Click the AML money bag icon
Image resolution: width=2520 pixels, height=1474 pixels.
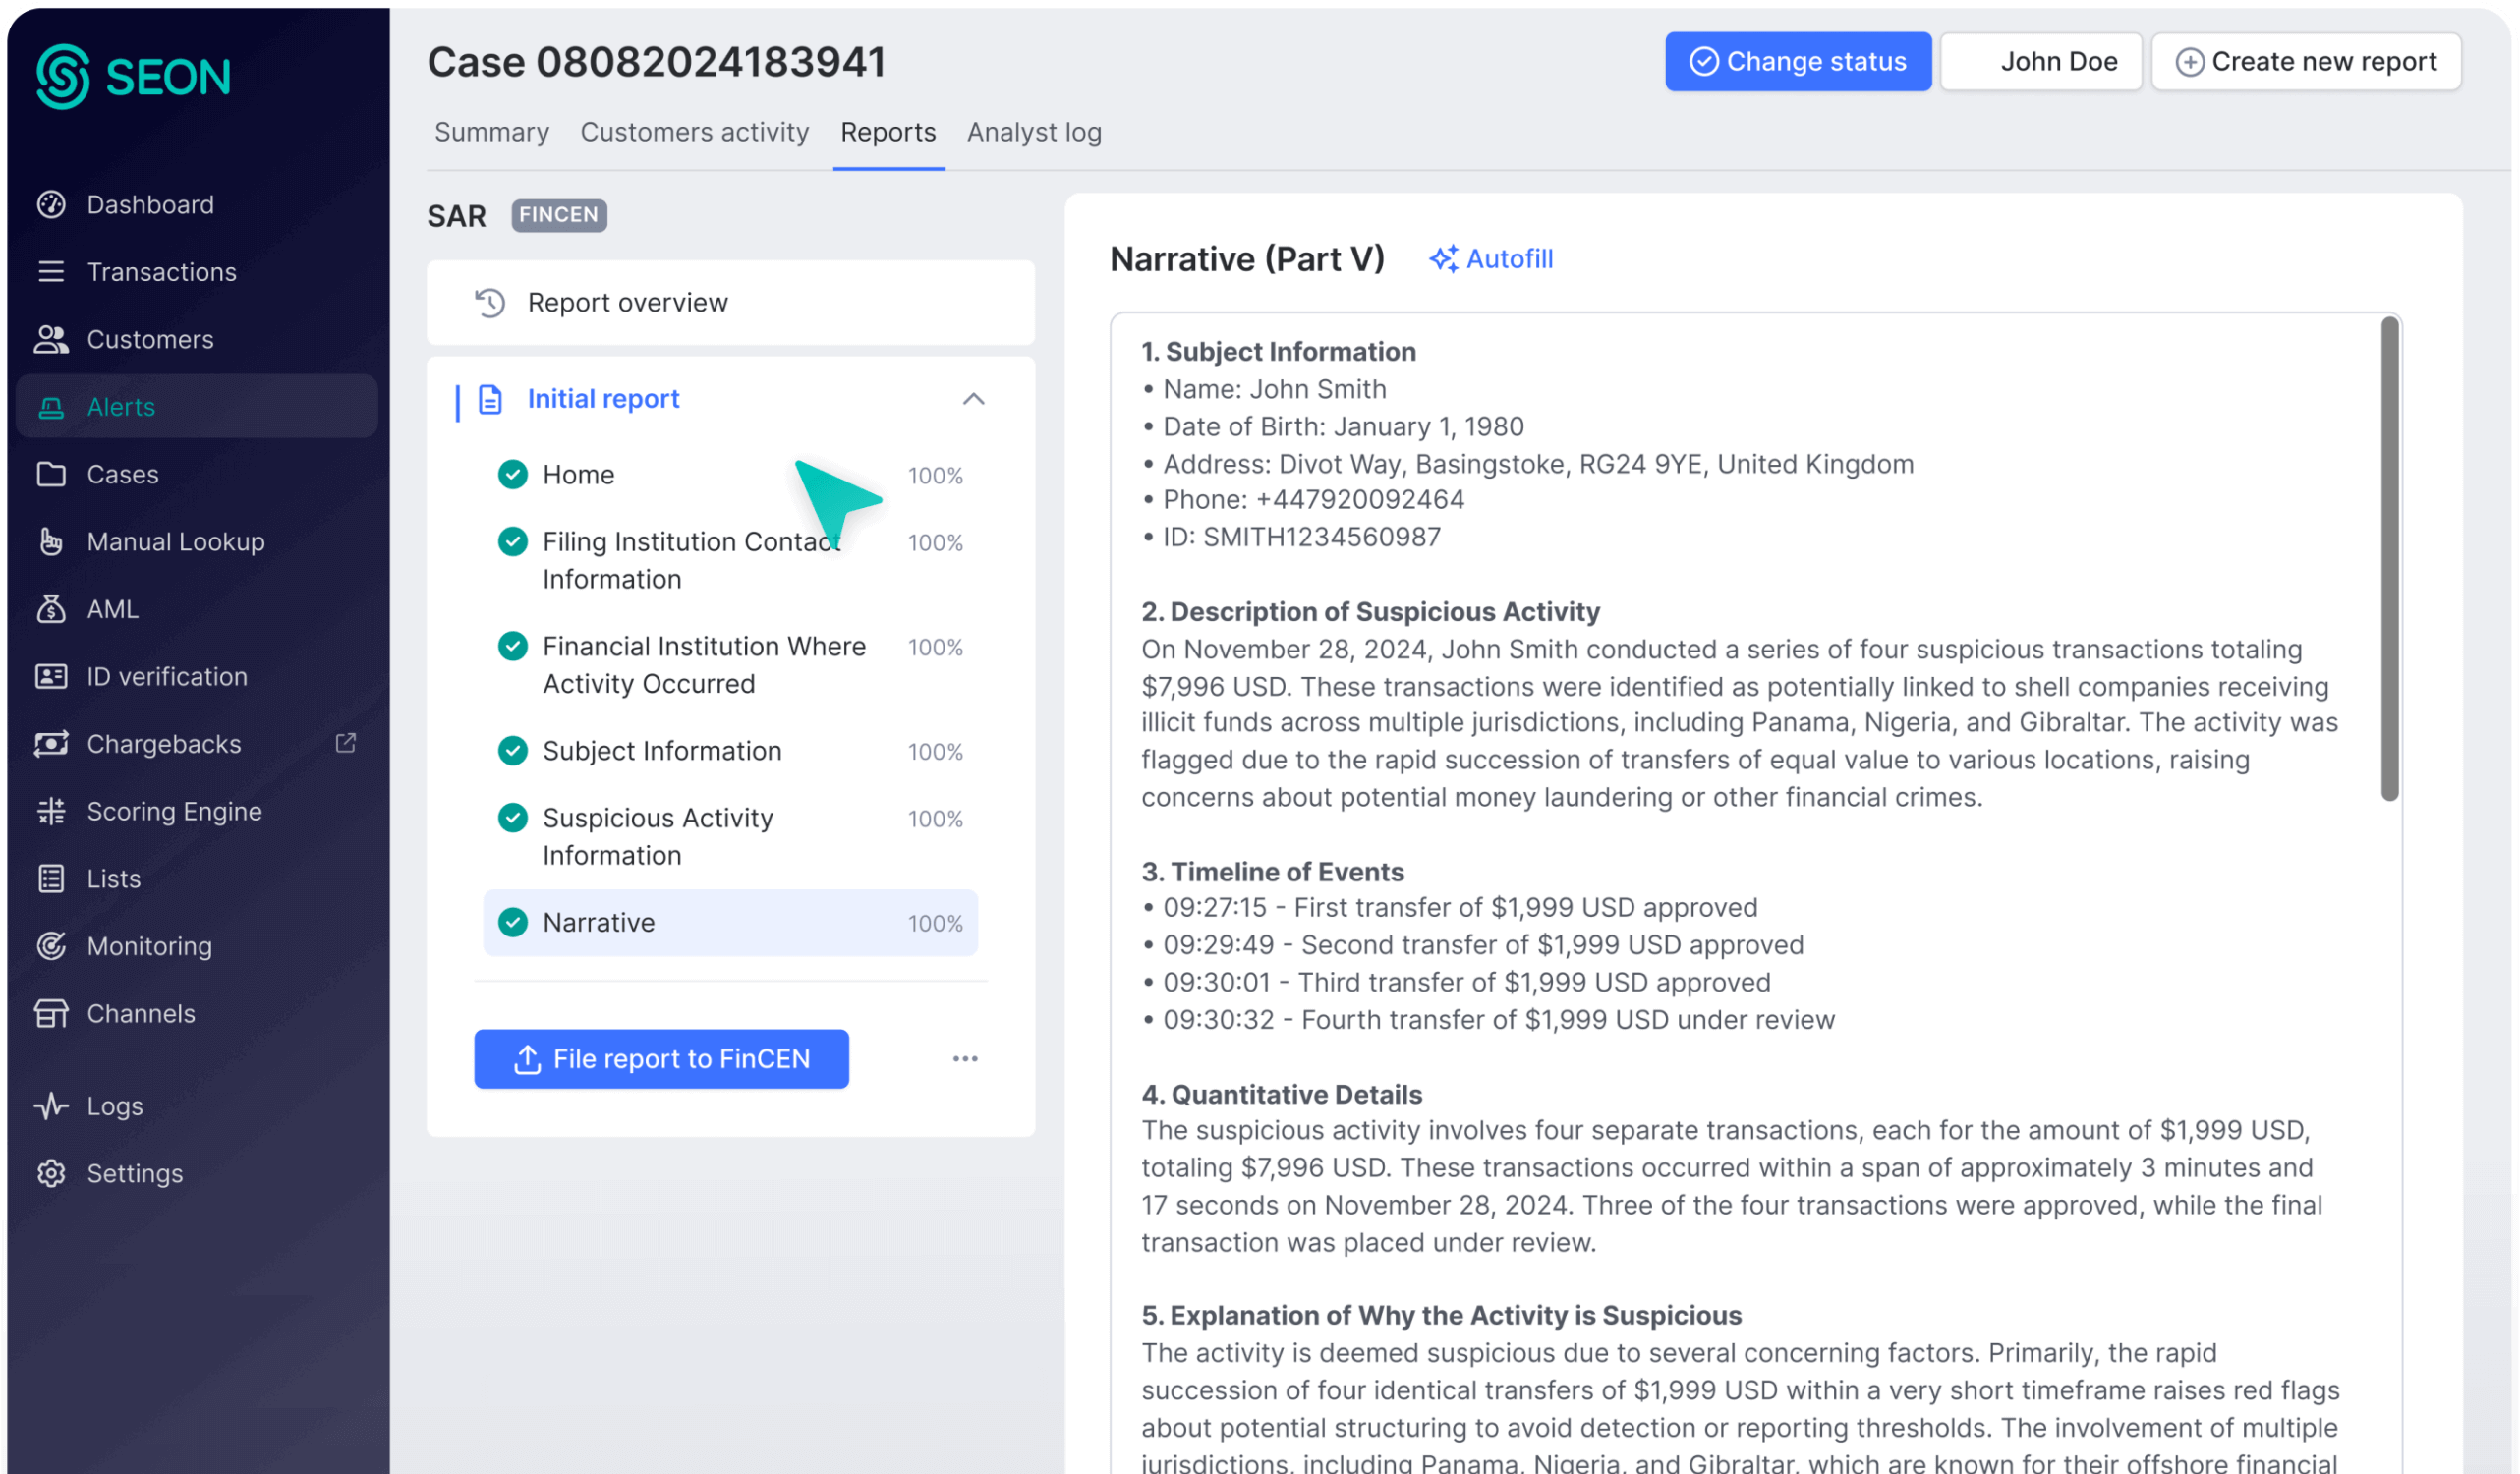tap(51, 608)
